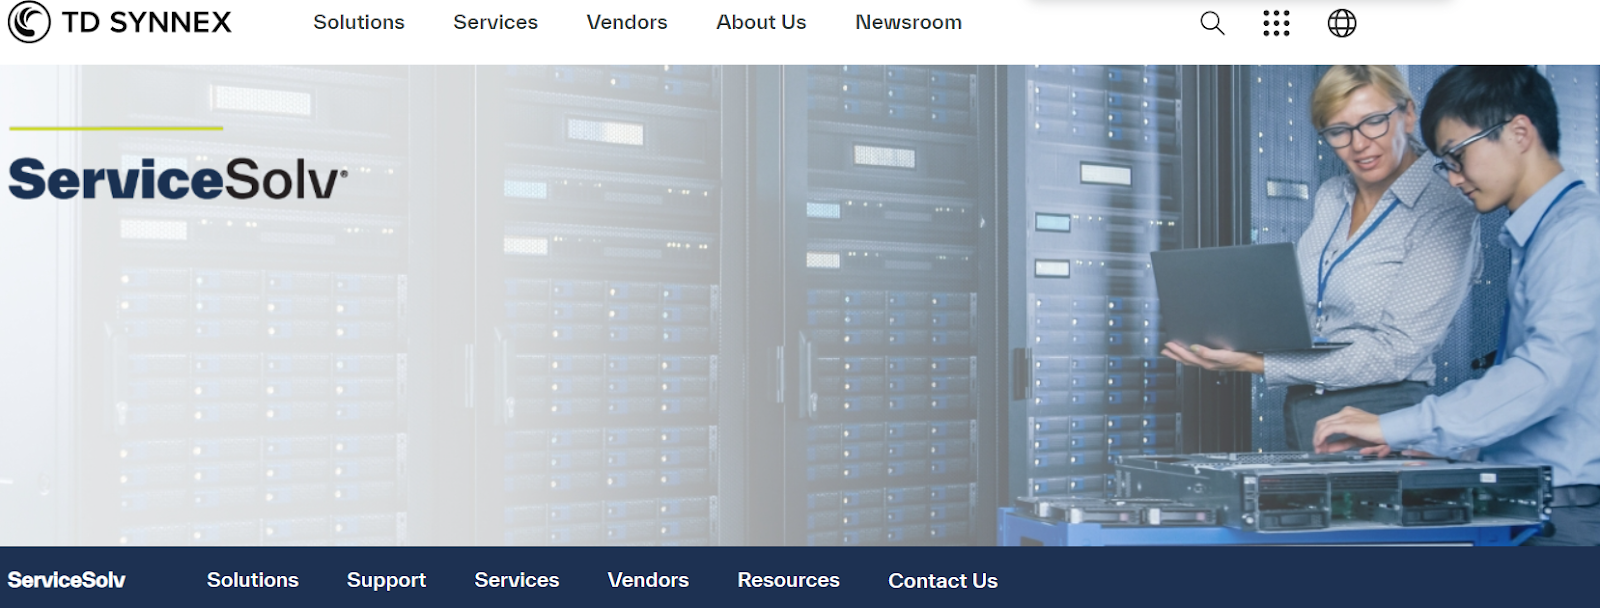Screen dimensions: 1600x608
Task: Open the Newsroom top menu
Action: tap(909, 22)
